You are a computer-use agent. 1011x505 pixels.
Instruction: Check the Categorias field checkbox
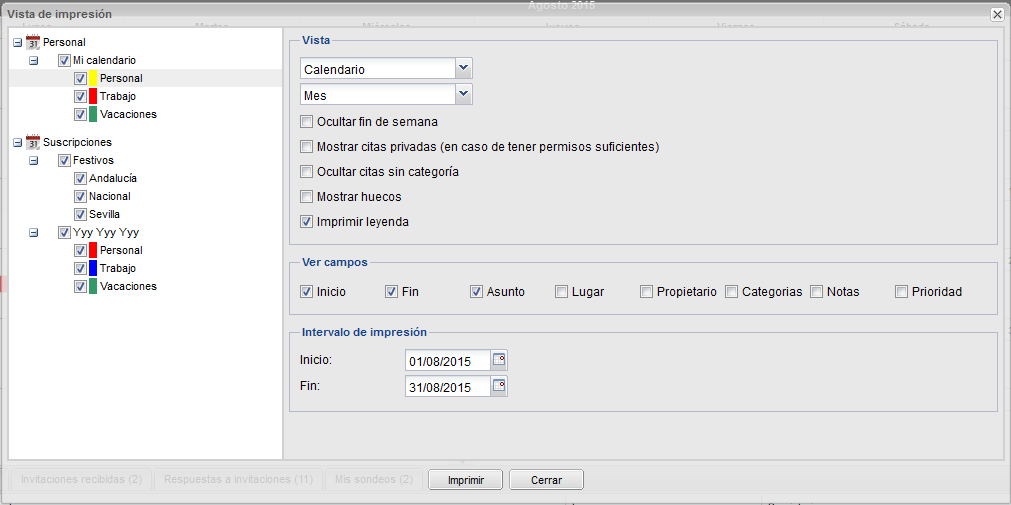(731, 292)
